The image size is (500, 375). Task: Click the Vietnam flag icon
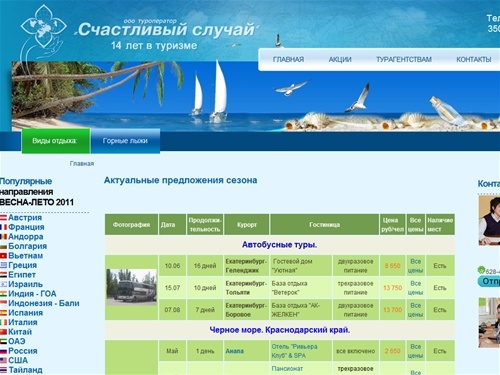coord(3,256)
